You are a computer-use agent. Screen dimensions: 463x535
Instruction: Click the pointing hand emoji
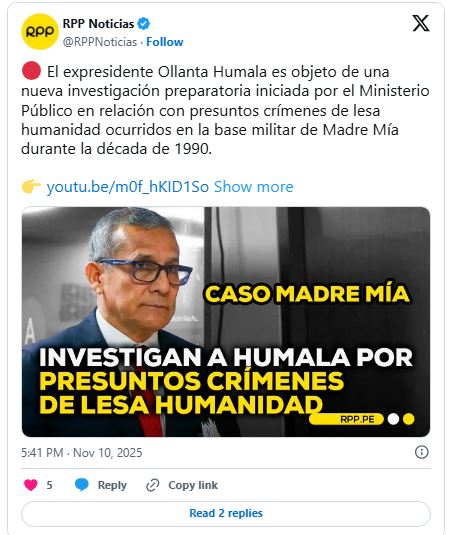(x=31, y=187)
